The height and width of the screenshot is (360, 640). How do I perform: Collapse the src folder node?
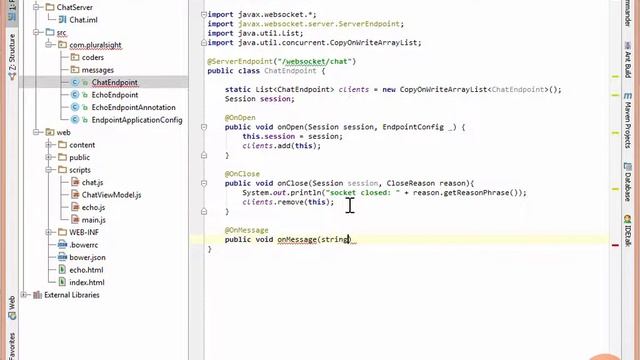pyautogui.click(x=36, y=32)
